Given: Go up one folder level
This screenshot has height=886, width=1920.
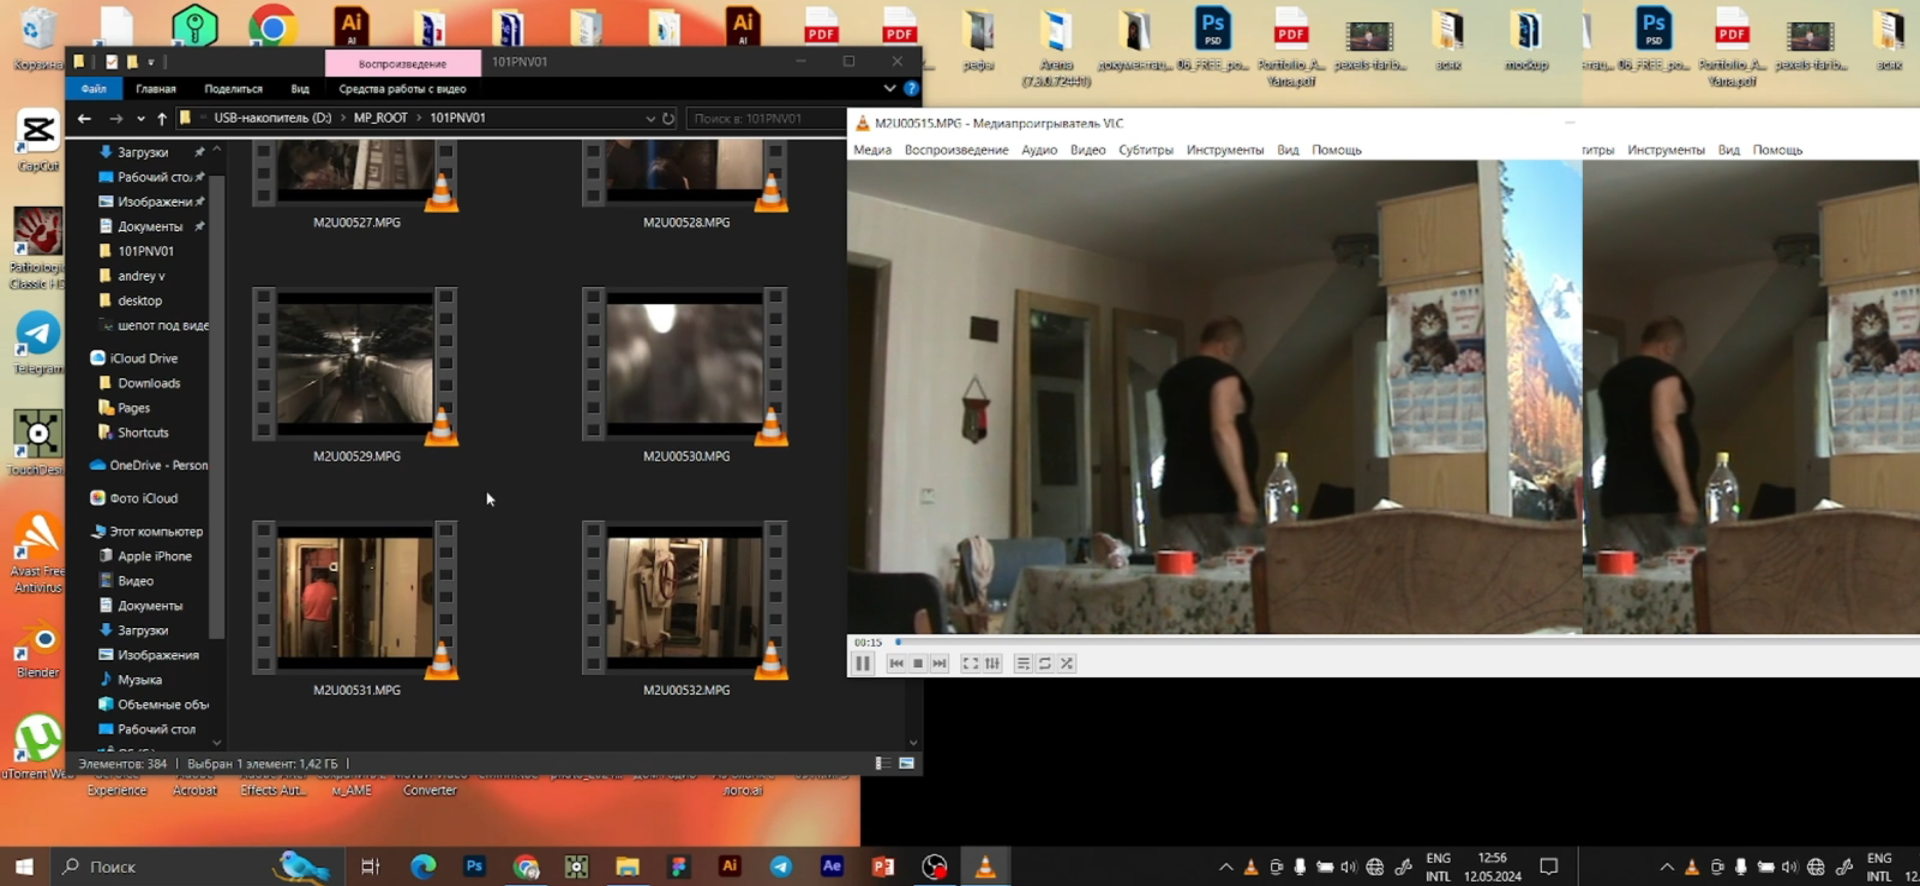Looking at the screenshot, I should (162, 118).
